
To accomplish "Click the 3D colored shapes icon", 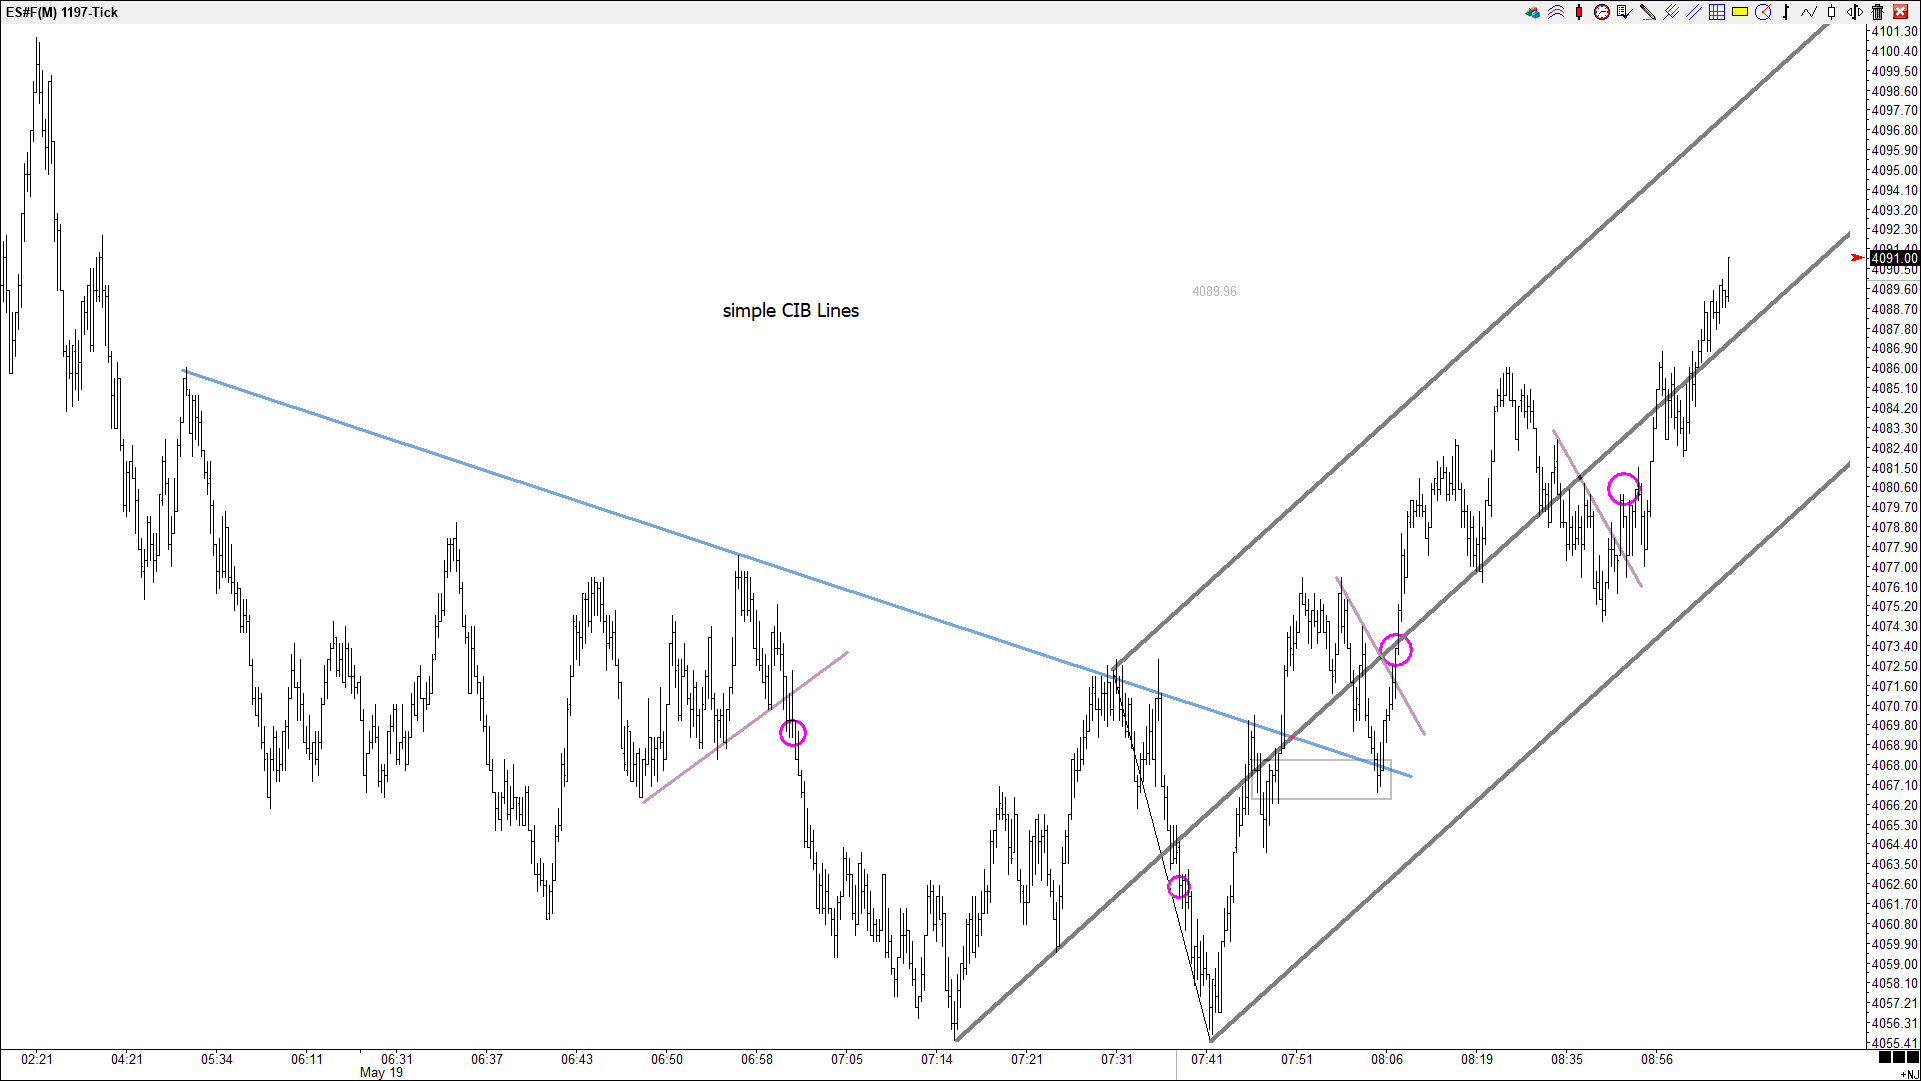I will coord(1532,12).
